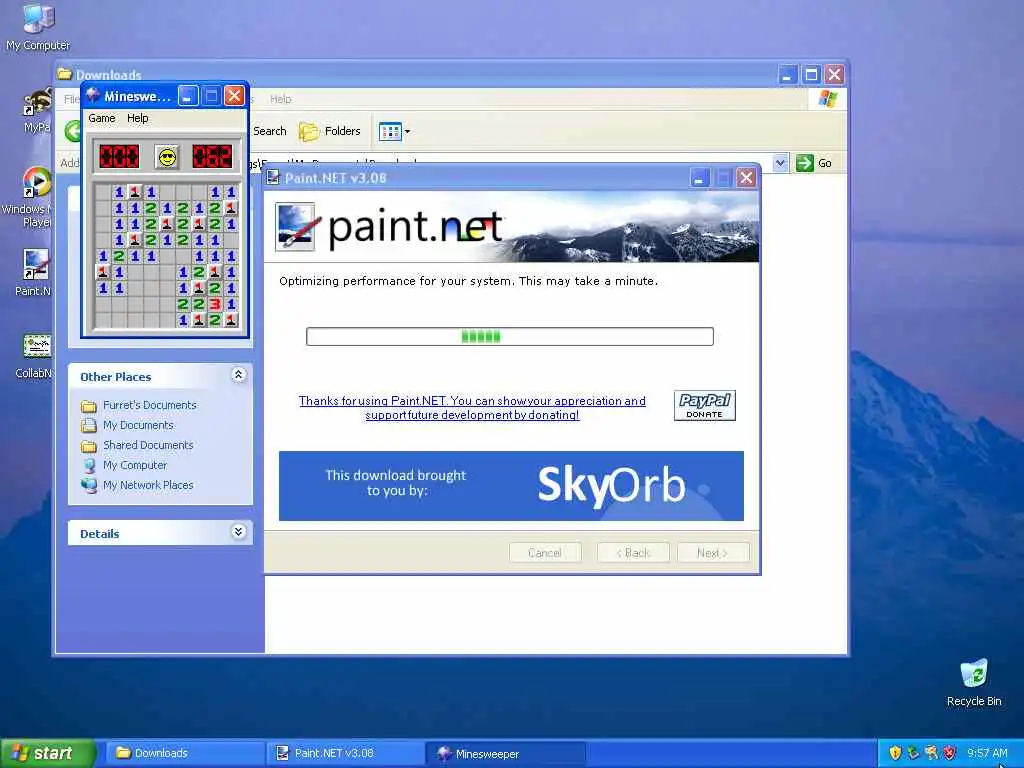Click the SkyOrb sponsor banner
Screen dimensions: 1024x768
click(x=511, y=486)
